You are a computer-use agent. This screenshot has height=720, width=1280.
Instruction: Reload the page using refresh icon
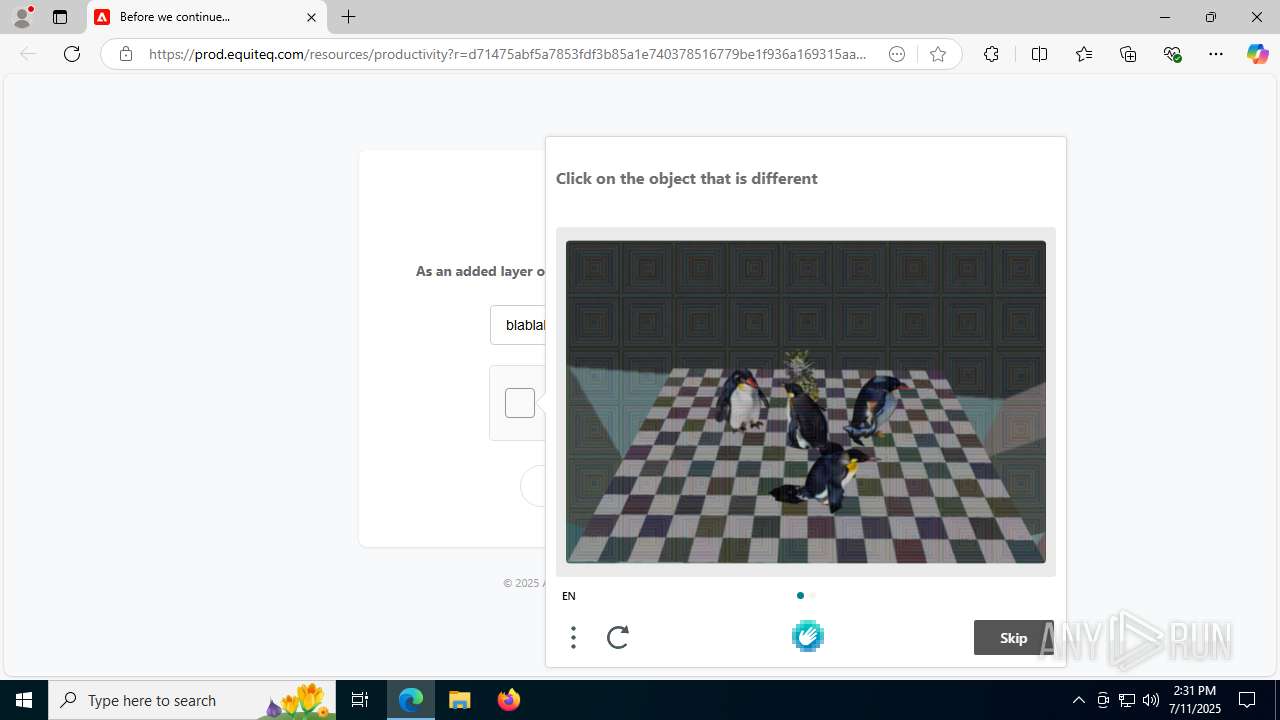pyautogui.click(x=72, y=54)
